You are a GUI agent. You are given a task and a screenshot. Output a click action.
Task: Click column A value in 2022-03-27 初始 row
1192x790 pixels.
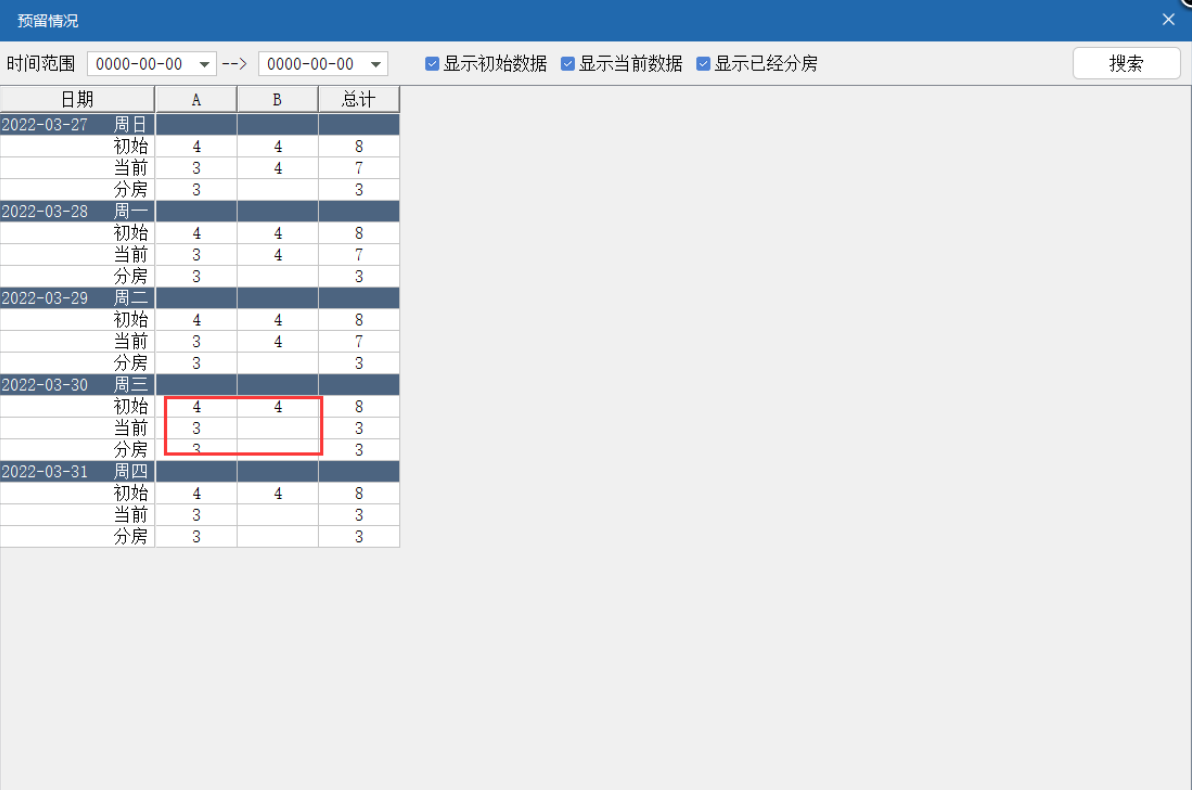click(196, 146)
